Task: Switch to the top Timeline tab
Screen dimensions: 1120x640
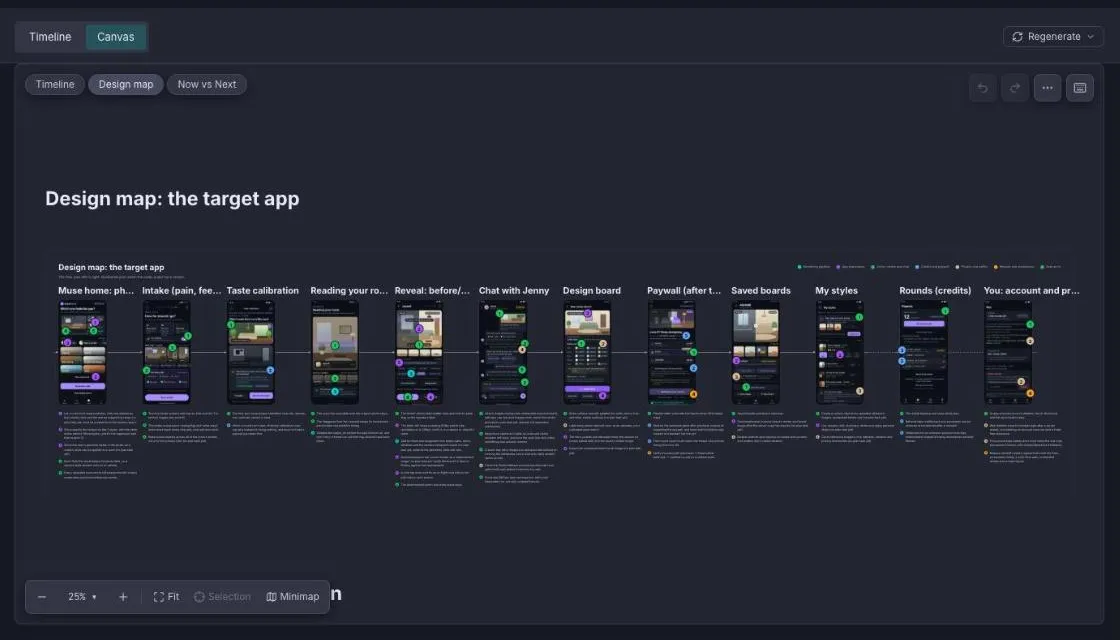Action: pos(50,37)
